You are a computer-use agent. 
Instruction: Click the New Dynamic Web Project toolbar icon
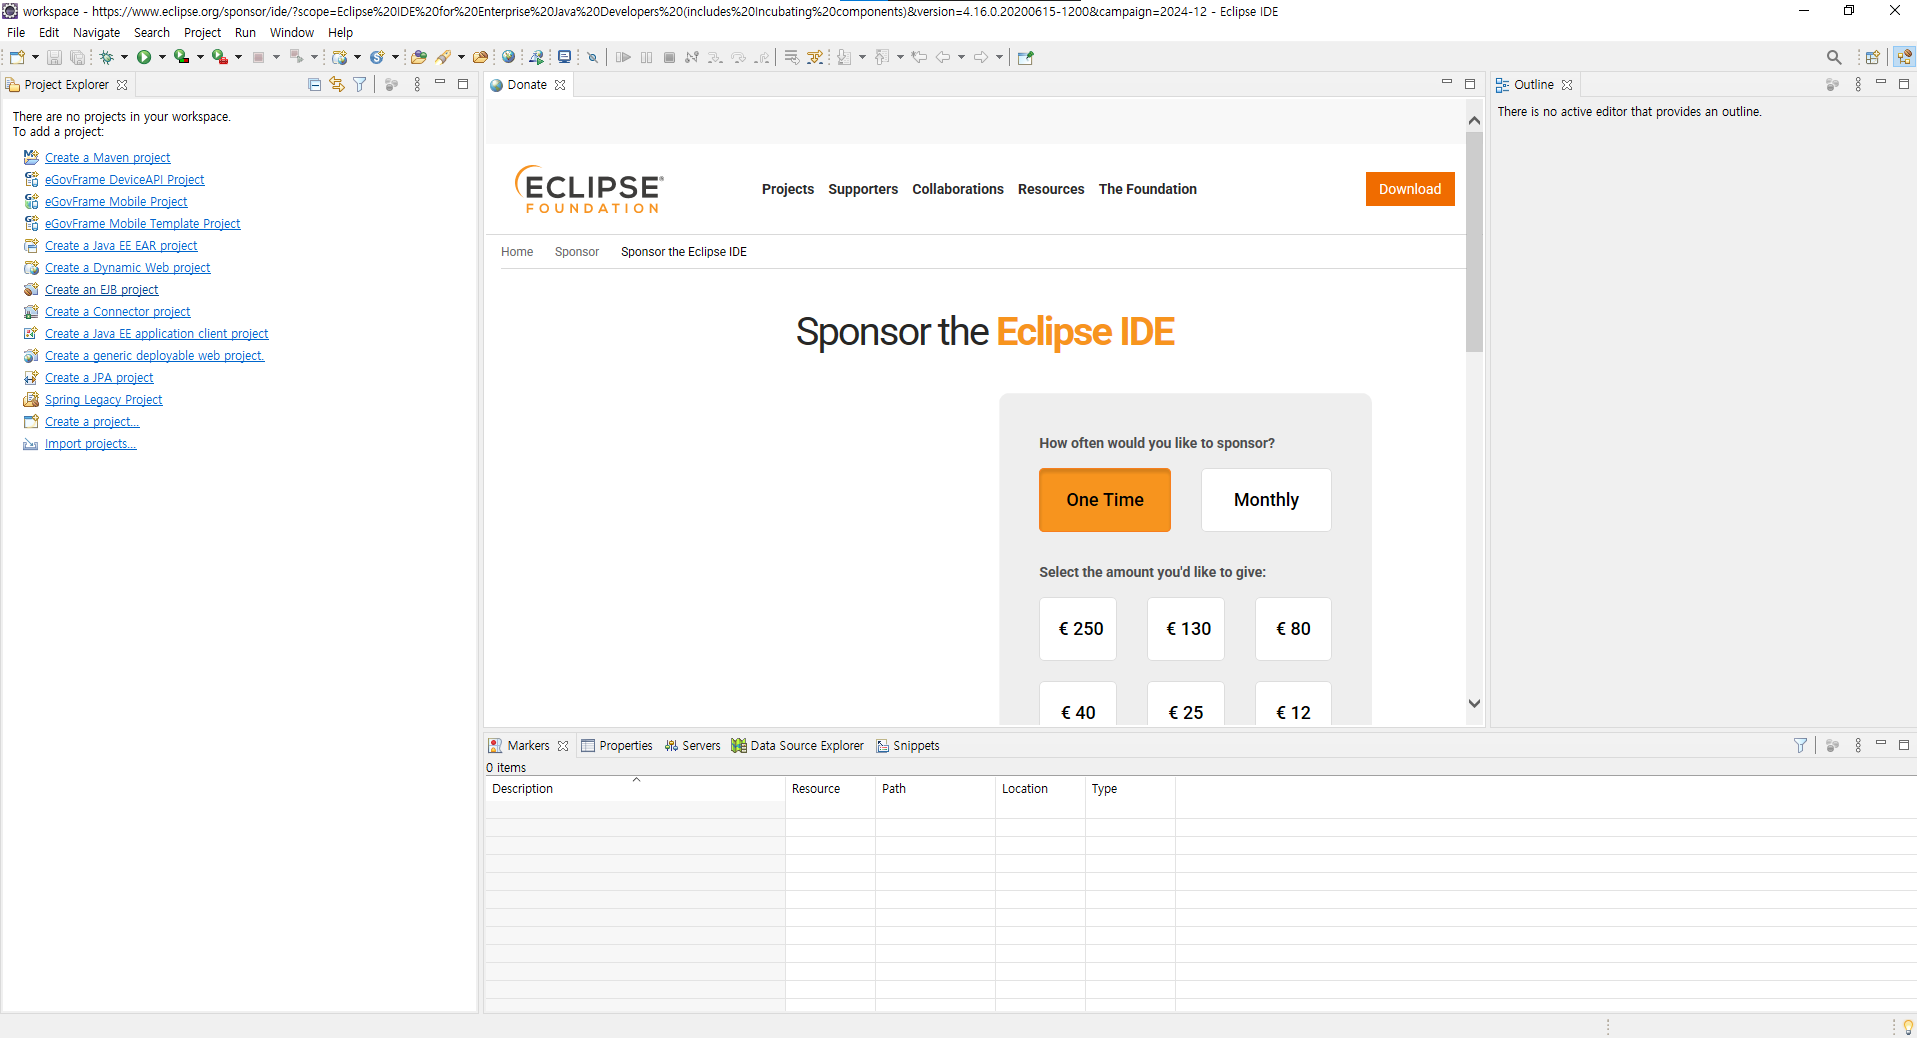click(x=340, y=57)
